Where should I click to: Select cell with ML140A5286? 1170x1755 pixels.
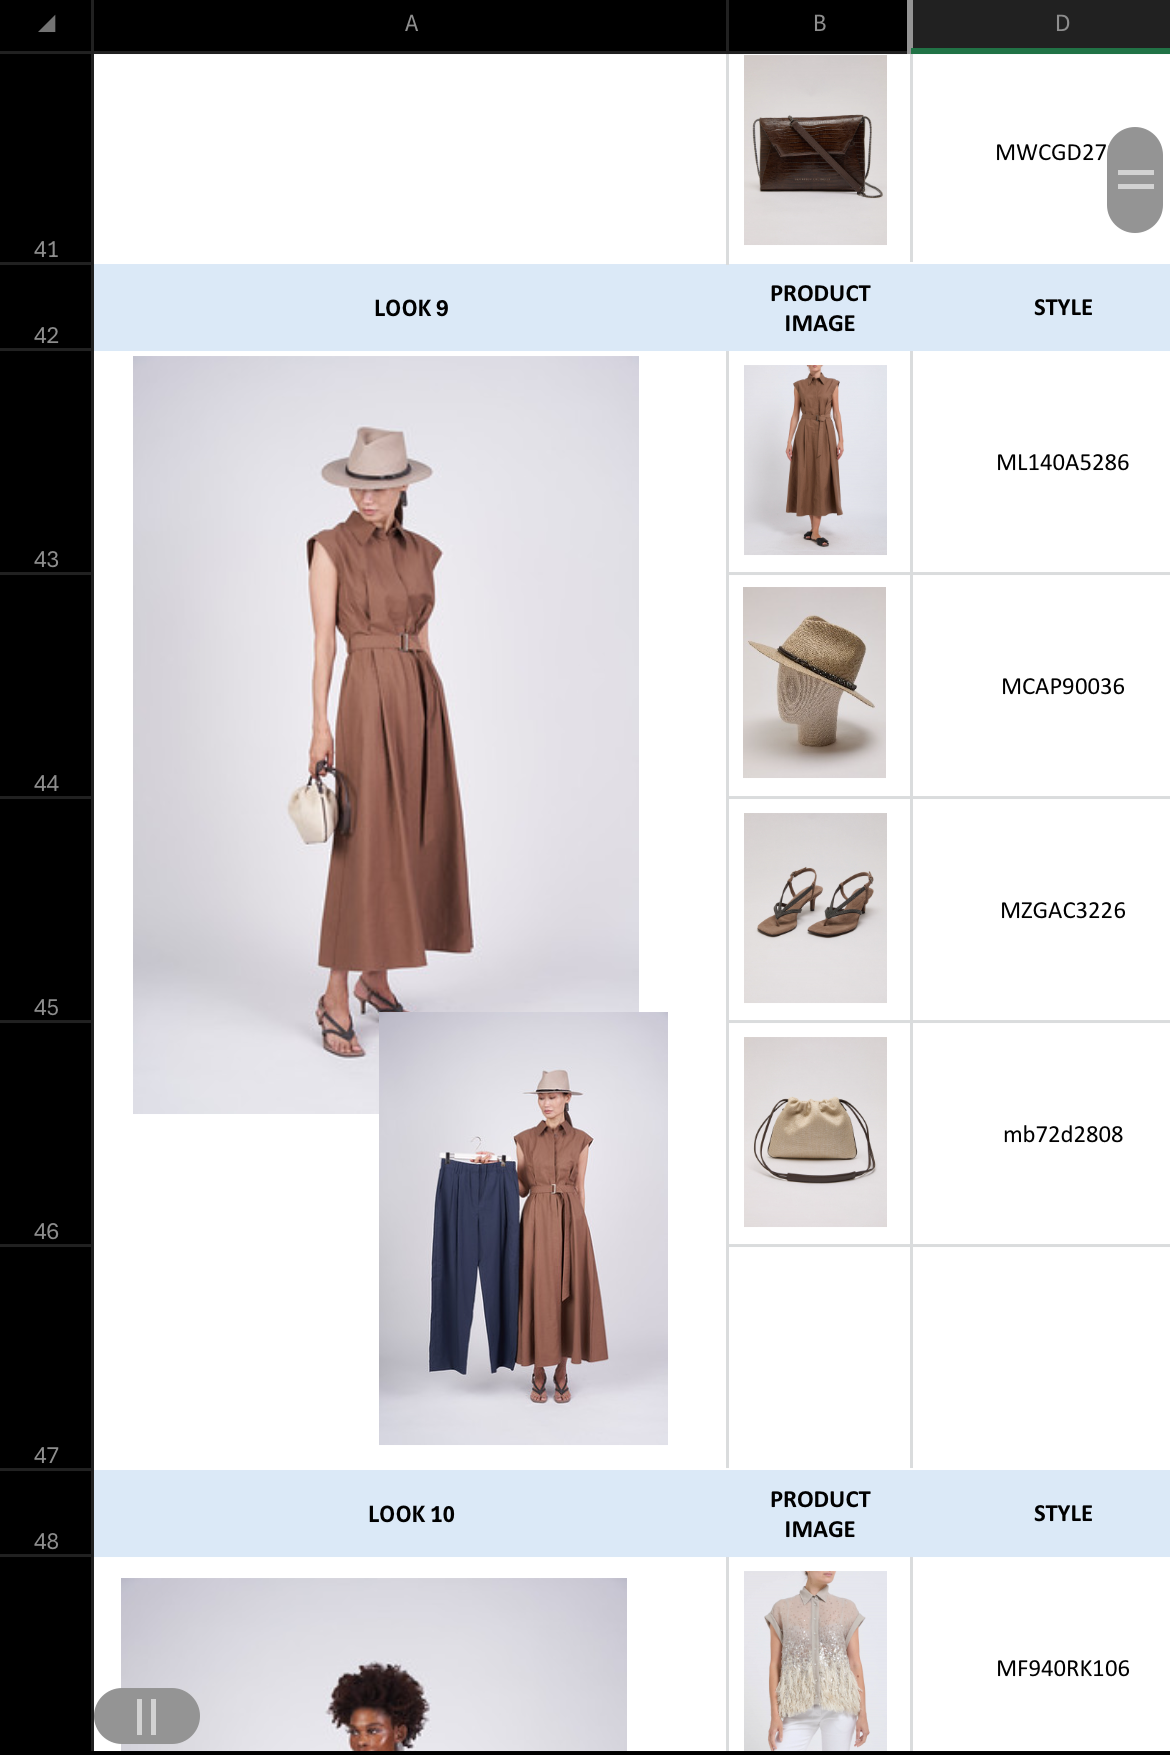pyautogui.click(x=1041, y=462)
